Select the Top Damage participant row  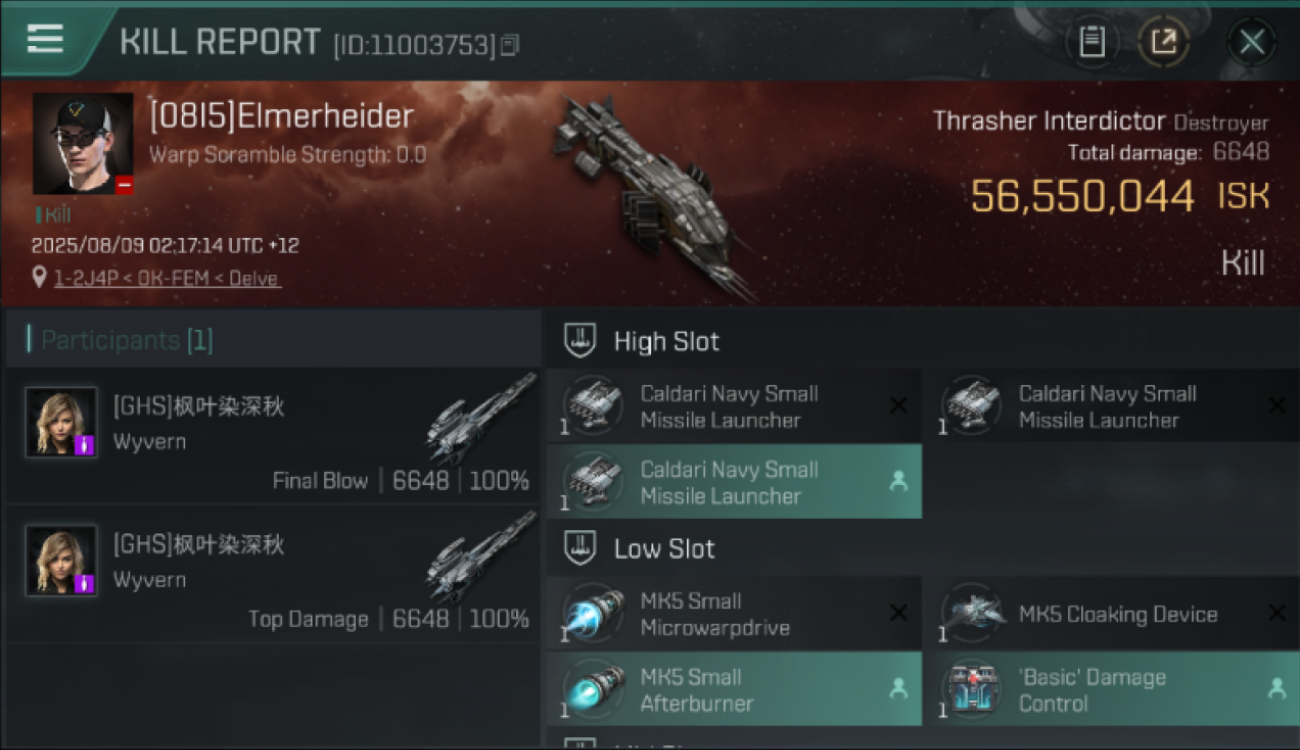272,573
